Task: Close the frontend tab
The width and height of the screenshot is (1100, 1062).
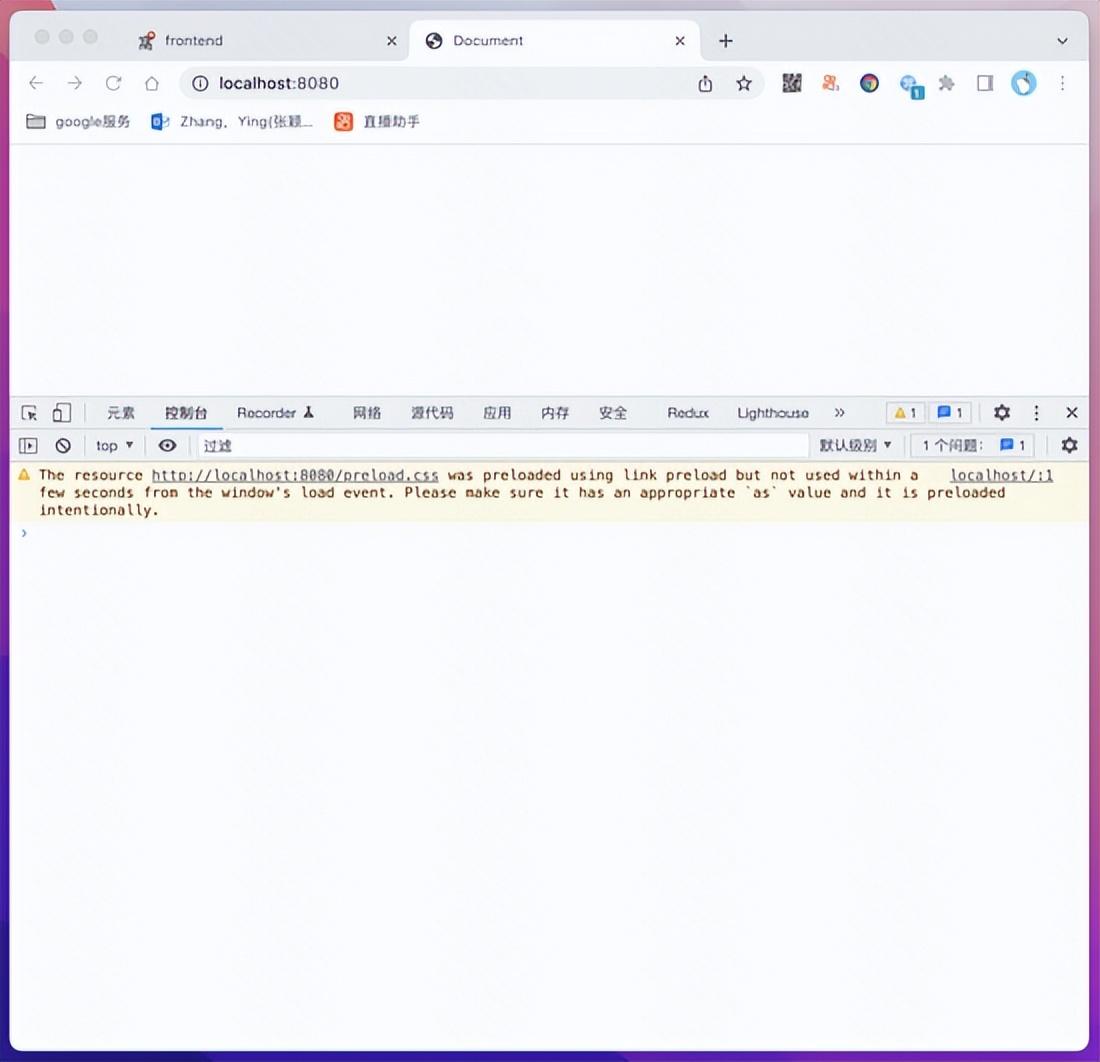Action: point(391,41)
